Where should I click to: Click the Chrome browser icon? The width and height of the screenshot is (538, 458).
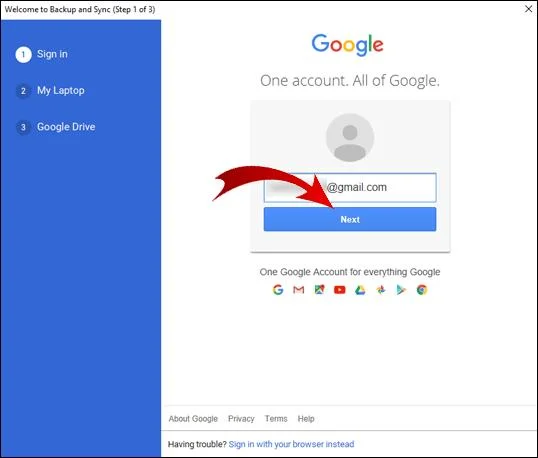tap(422, 290)
